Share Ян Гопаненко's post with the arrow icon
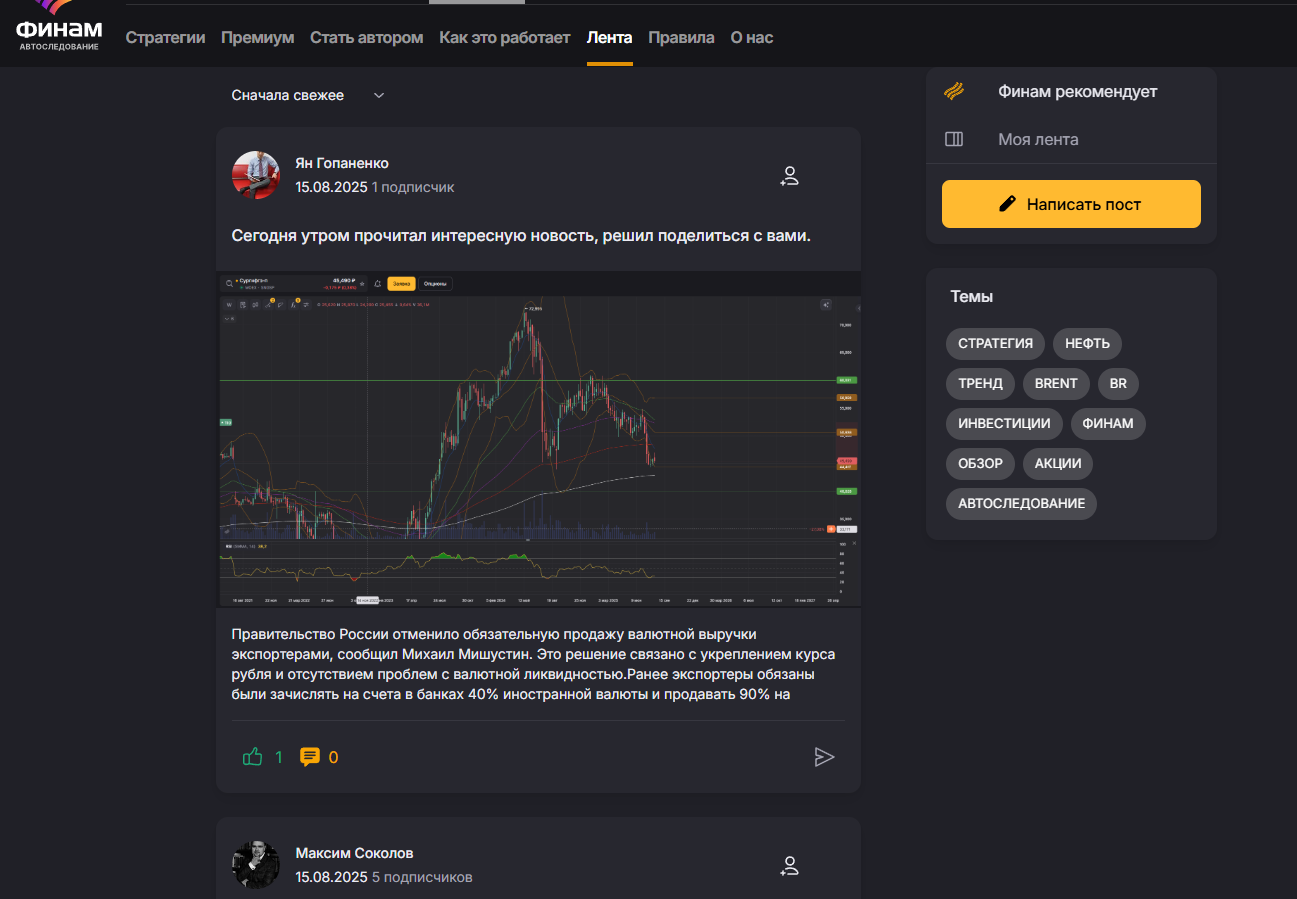The image size is (1297, 899). (824, 757)
